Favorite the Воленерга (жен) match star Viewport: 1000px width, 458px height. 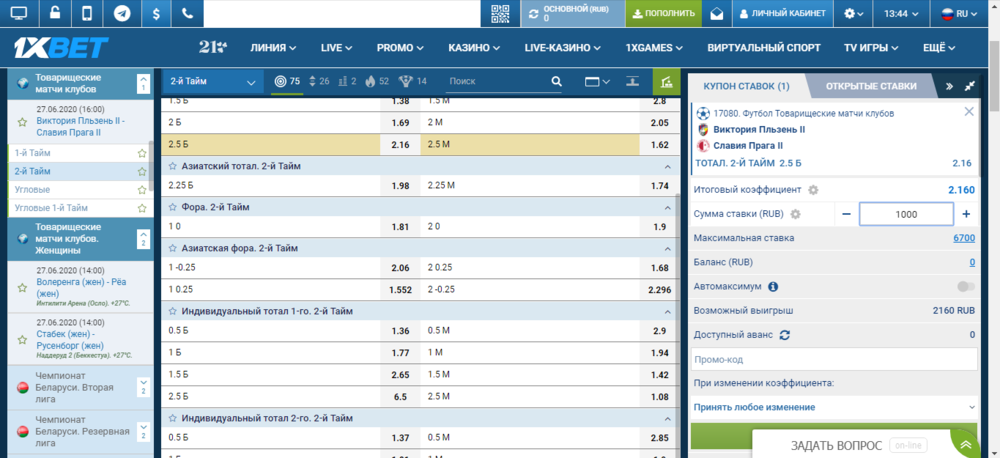click(22, 288)
